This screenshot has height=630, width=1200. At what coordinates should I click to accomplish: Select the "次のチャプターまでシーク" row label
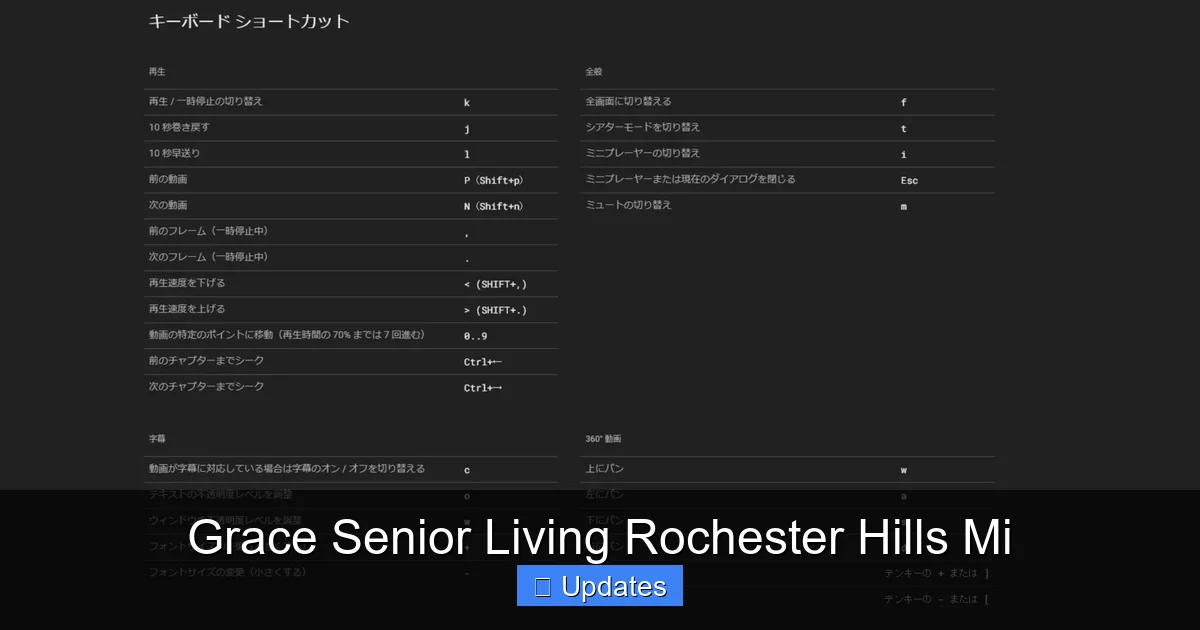coord(206,387)
